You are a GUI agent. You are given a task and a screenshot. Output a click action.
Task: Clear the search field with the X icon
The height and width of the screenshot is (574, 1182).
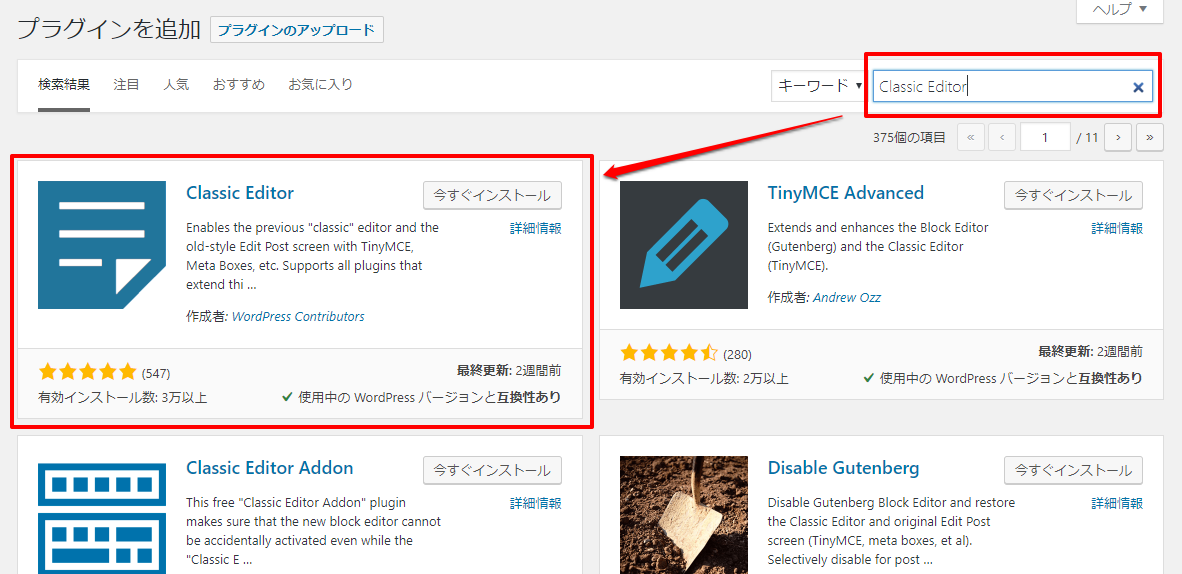[x=1138, y=87]
